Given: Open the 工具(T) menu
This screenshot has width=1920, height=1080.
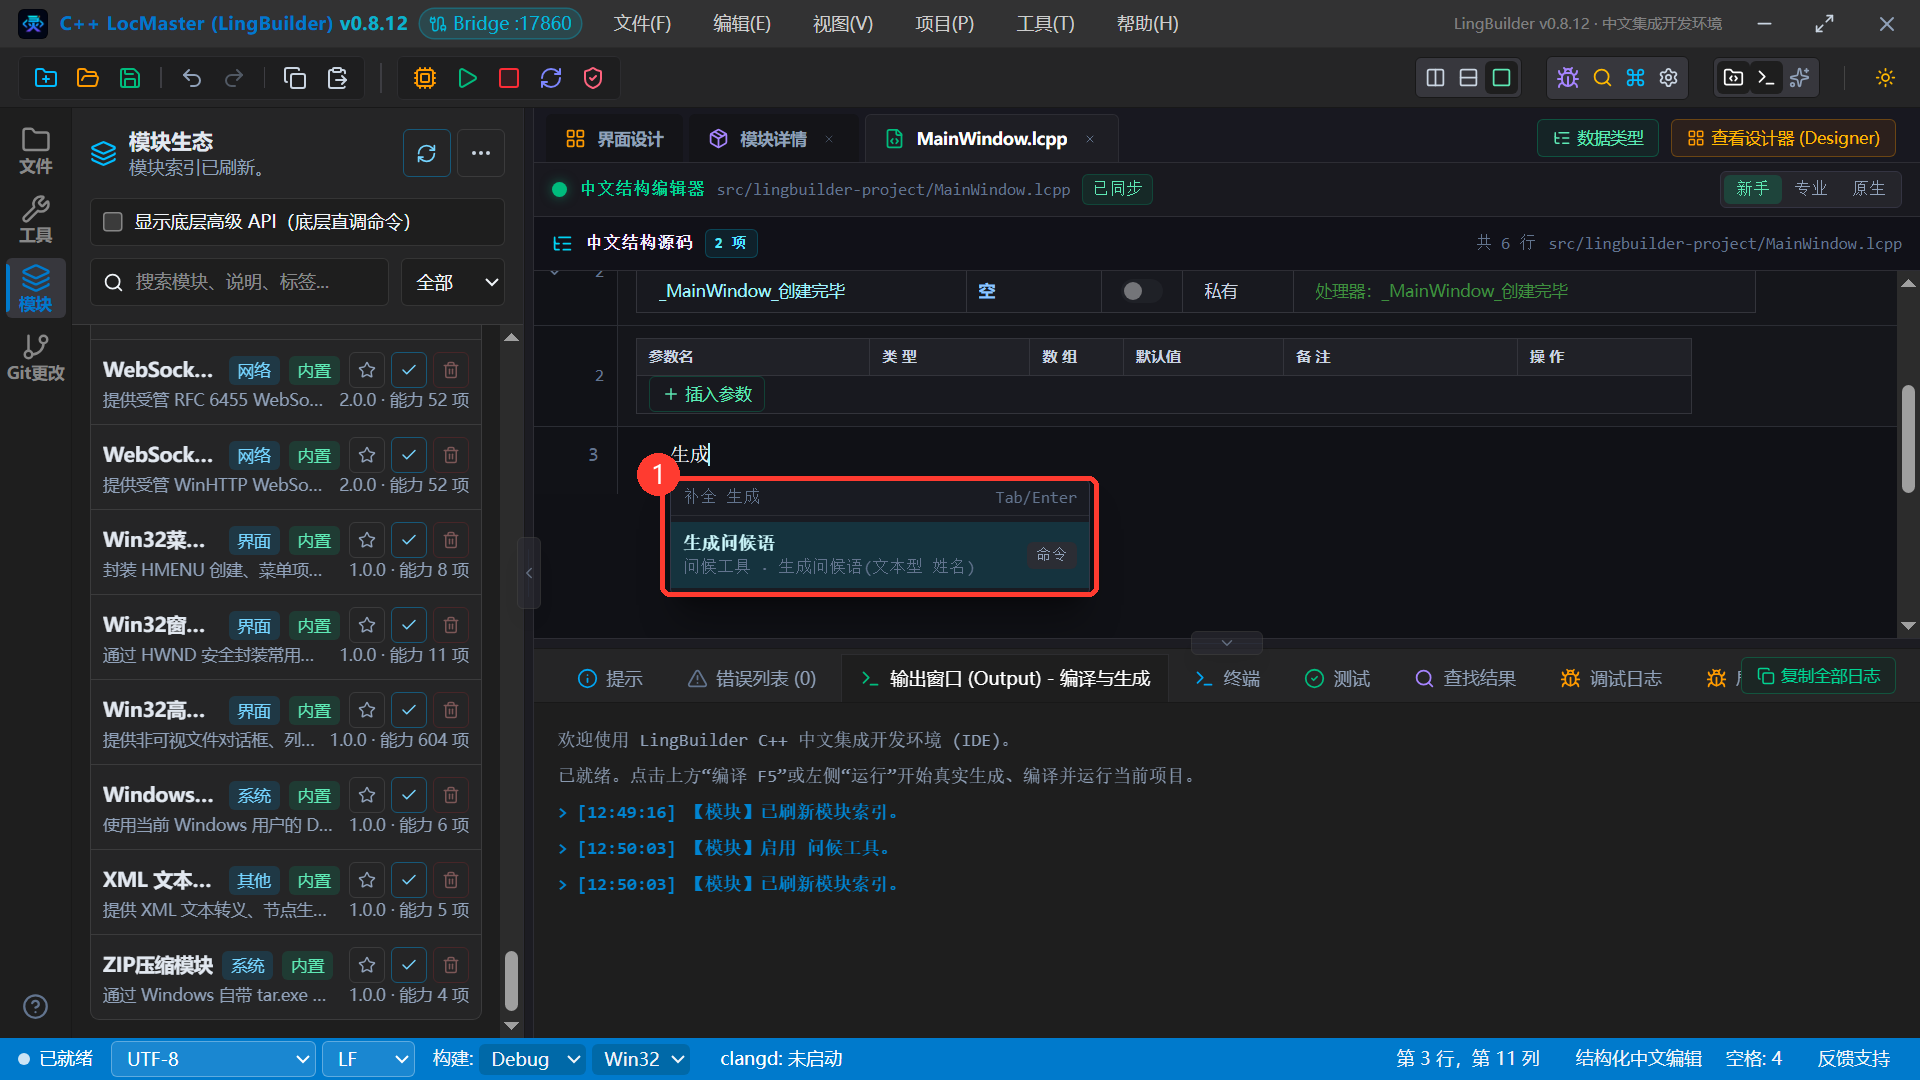Looking at the screenshot, I should [1045, 24].
